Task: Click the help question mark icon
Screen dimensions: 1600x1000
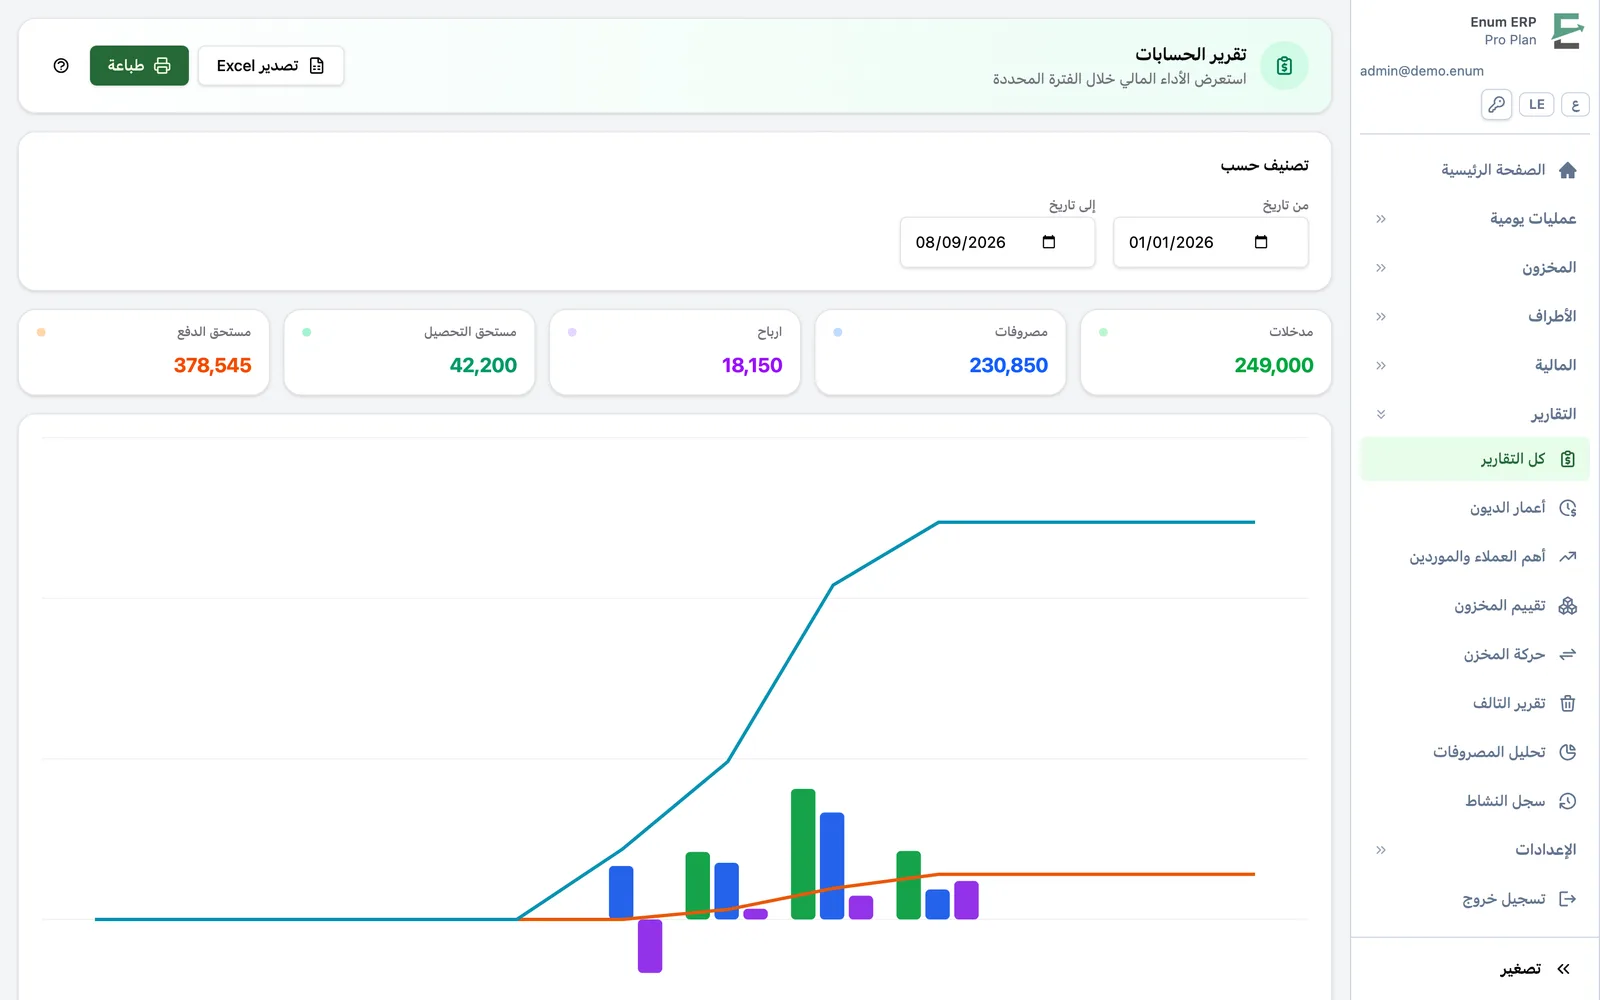Action: (x=61, y=66)
